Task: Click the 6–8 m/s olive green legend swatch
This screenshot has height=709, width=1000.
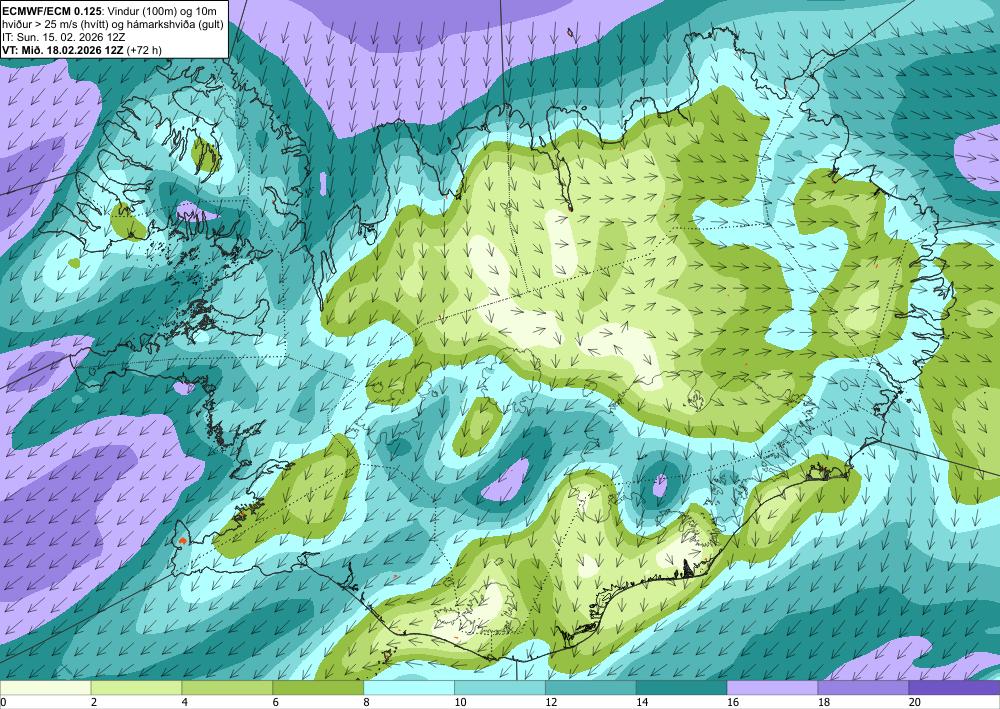Action: (x=318, y=687)
